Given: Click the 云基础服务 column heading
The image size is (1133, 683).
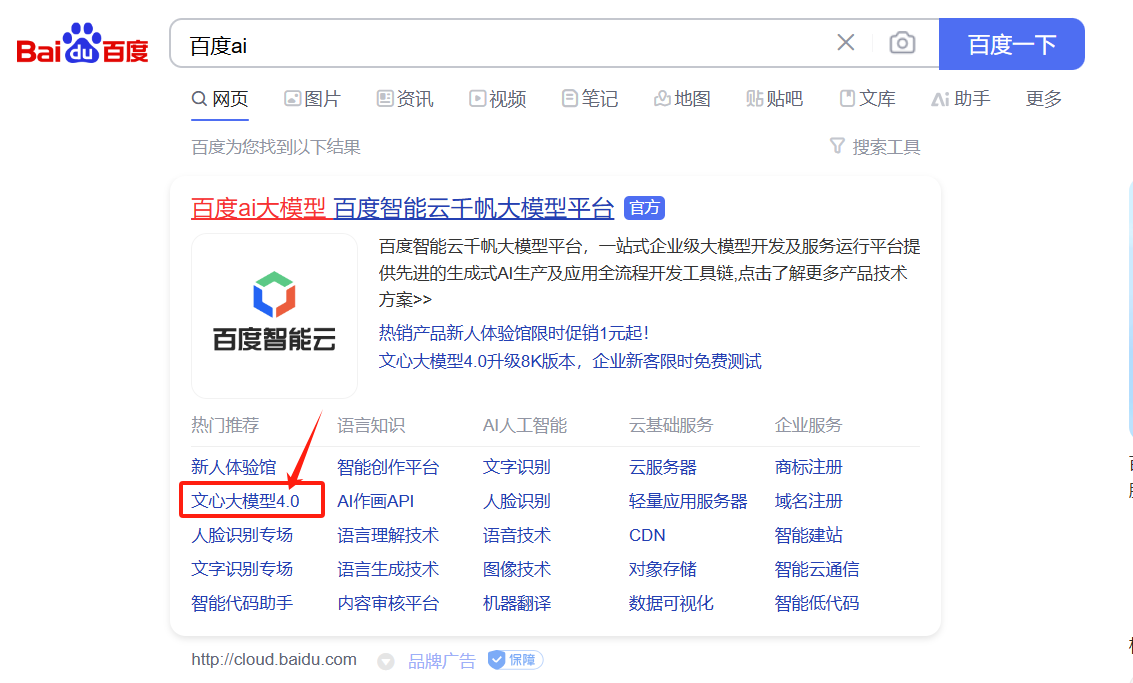Looking at the screenshot, I should [671, 425].
